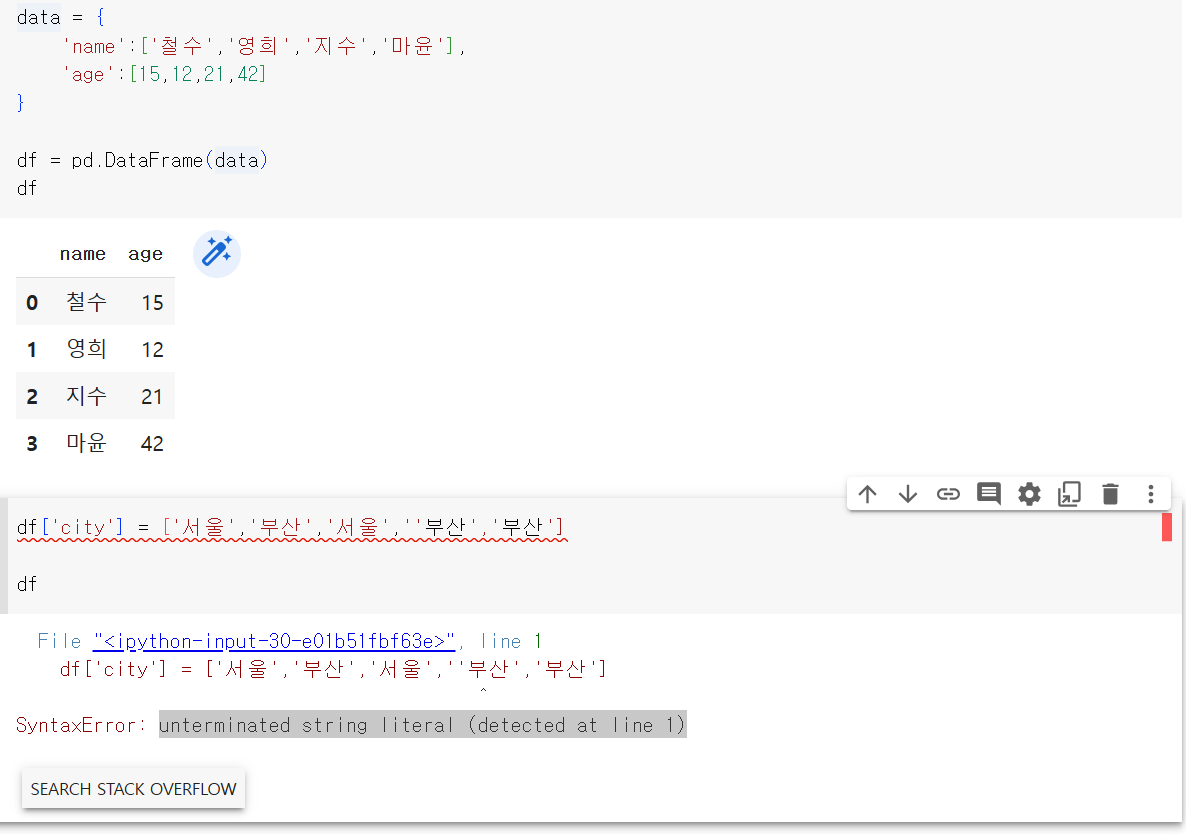
Task: Click the 'name' list code line
Action: point(263,46)
